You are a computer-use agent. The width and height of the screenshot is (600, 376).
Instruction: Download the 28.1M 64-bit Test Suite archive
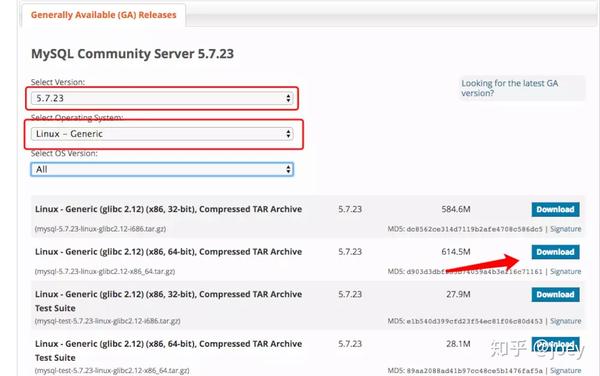(x=555, y=344)
